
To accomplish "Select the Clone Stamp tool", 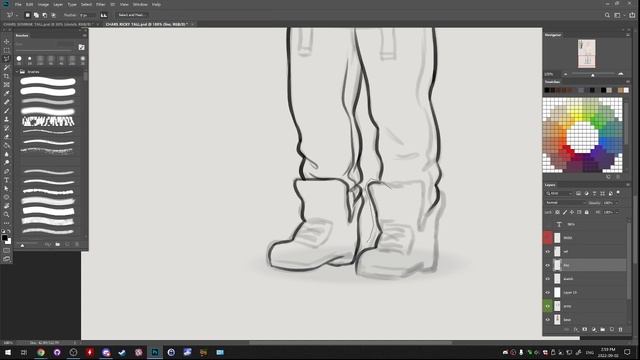I will click(x=7, y=119).
